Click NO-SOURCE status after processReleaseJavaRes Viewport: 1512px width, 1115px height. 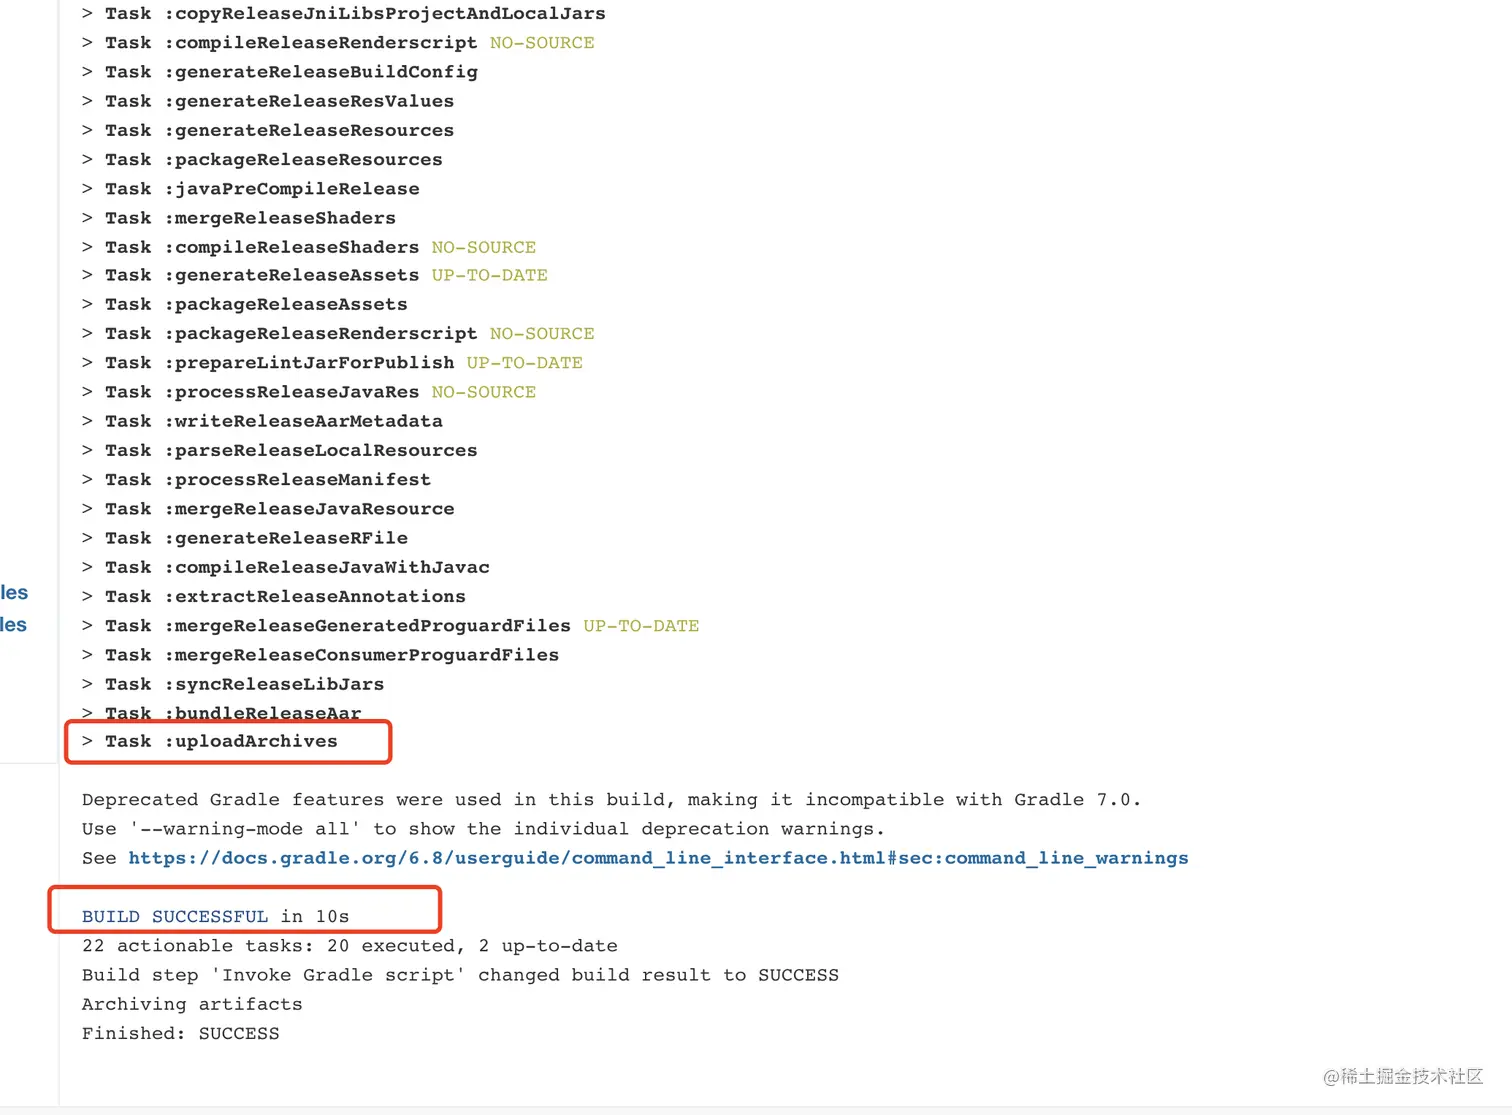[x=484, y=392]
